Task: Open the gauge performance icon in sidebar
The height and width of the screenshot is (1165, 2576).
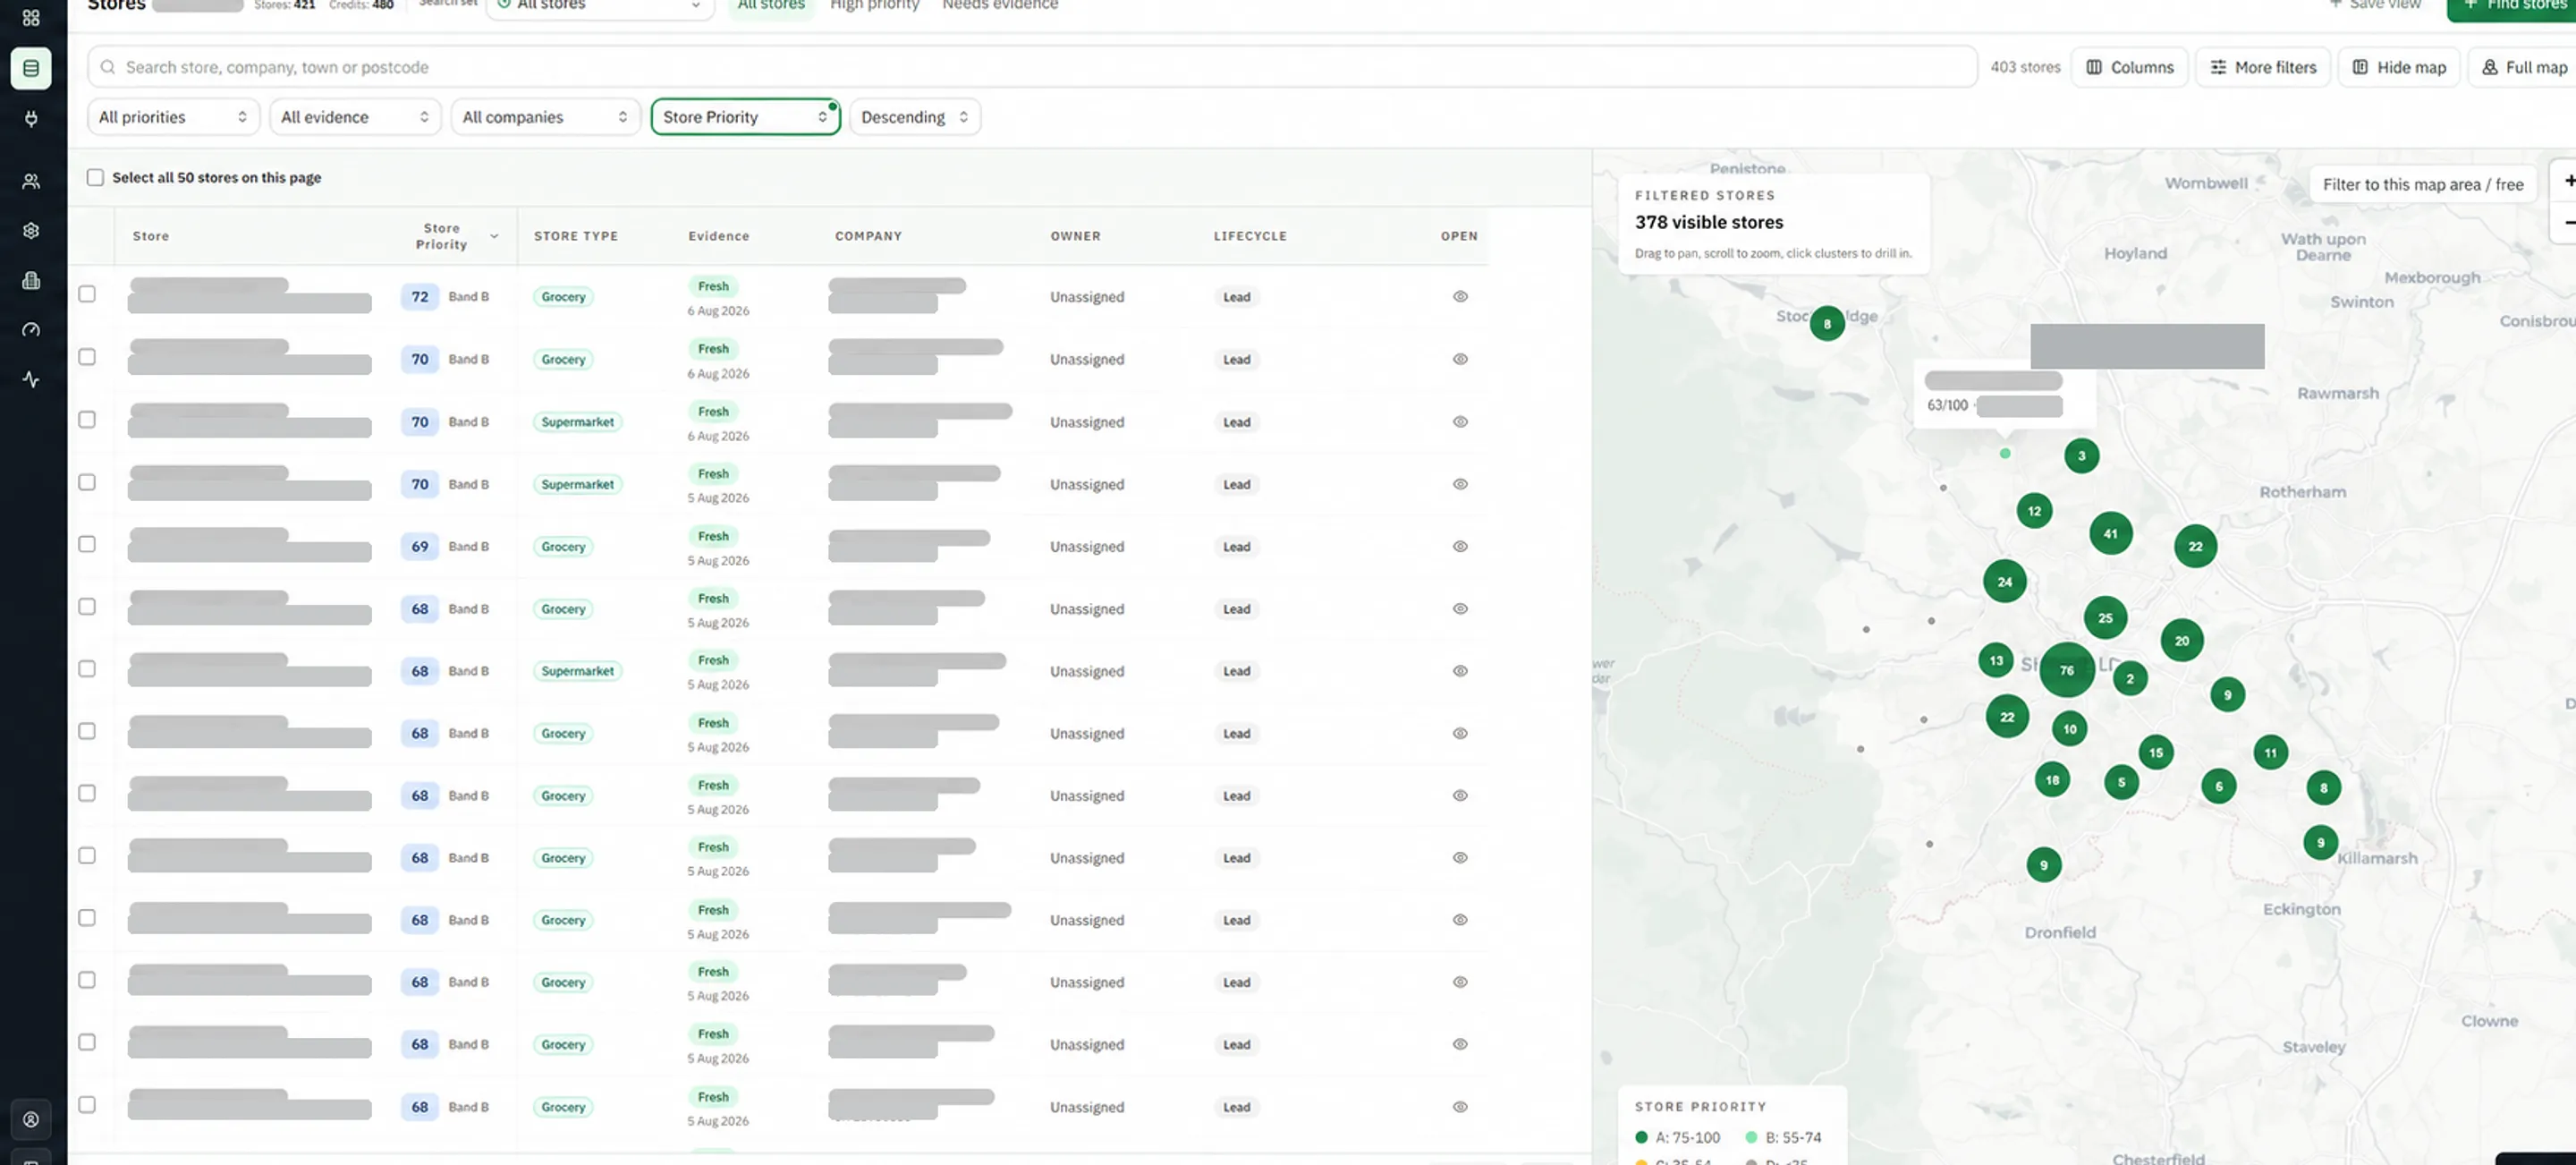Action: pyautogui.click(x=31, y=330)
